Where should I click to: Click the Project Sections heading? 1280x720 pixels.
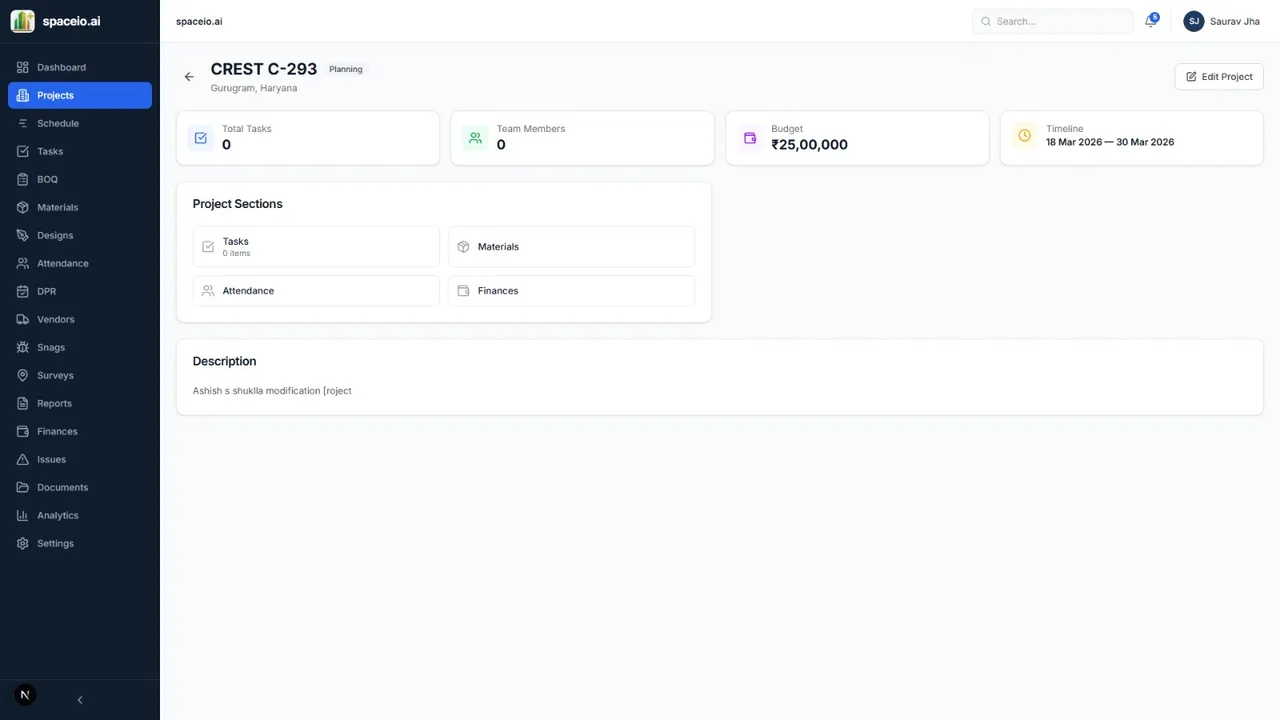[238, 204]
